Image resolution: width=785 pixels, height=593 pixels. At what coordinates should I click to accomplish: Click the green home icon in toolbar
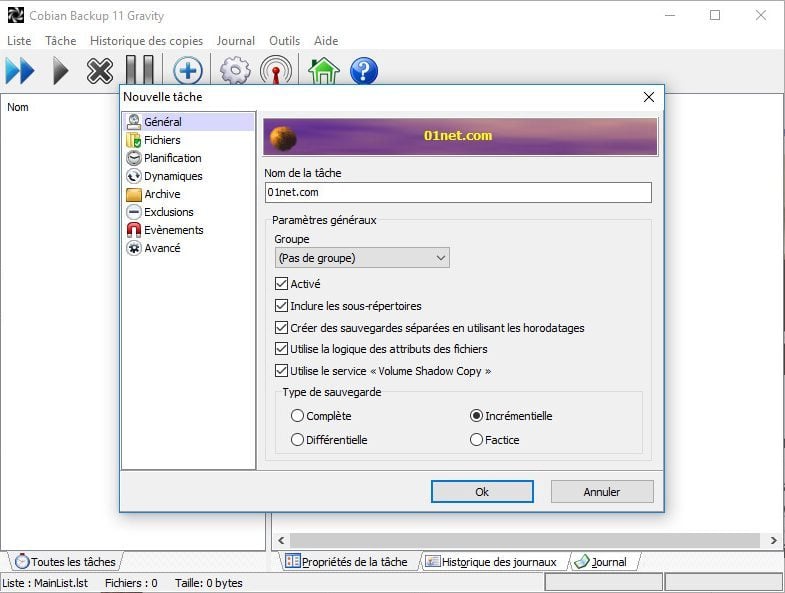(323, 71)
